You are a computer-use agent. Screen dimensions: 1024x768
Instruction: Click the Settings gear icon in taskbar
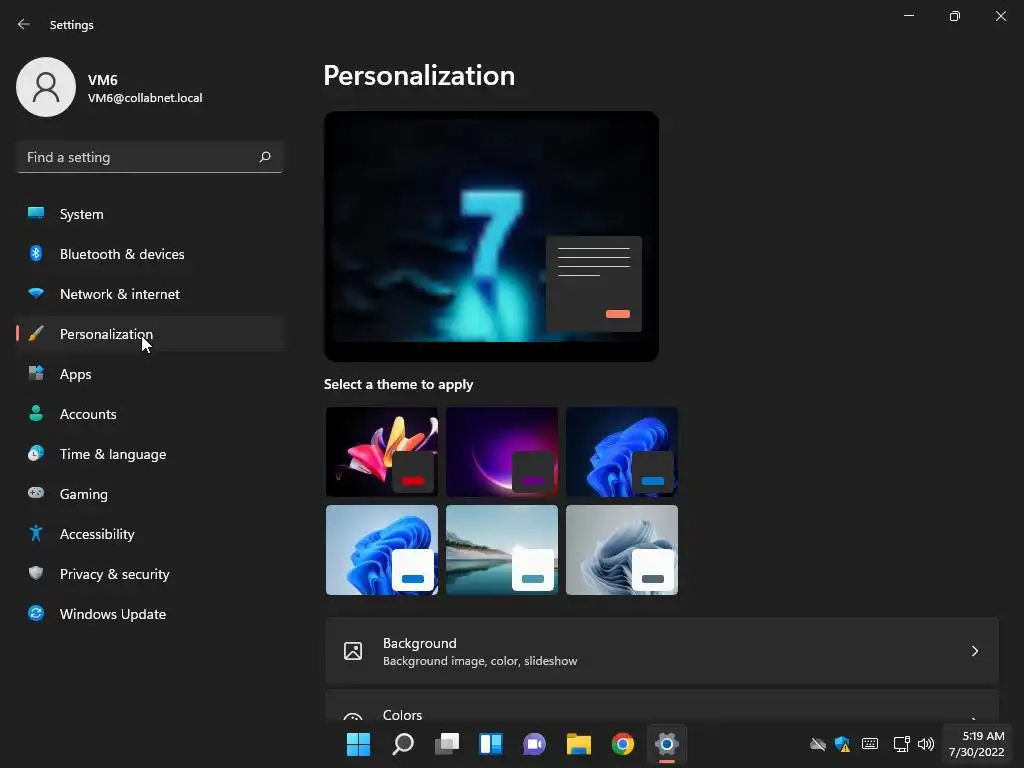(x=667, y=744)
